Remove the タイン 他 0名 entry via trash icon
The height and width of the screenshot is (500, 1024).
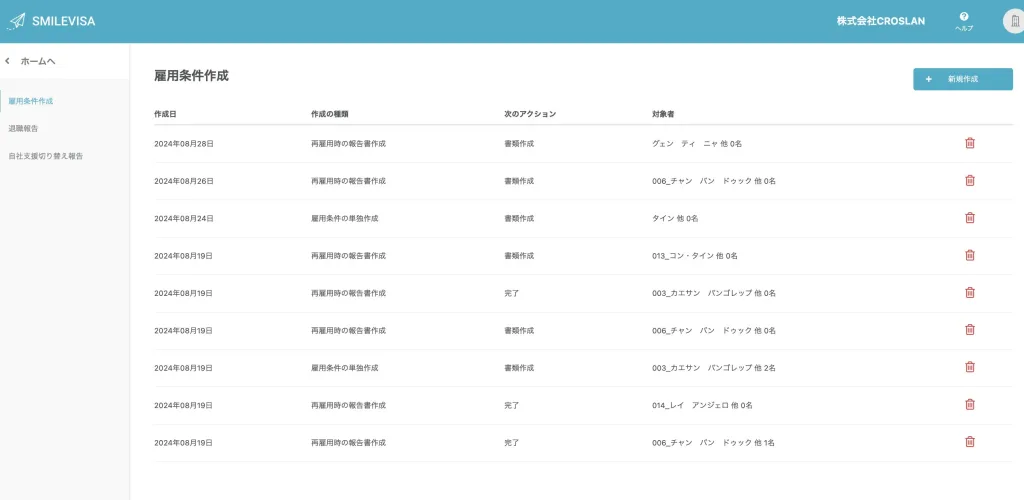[x=969, y=218]
